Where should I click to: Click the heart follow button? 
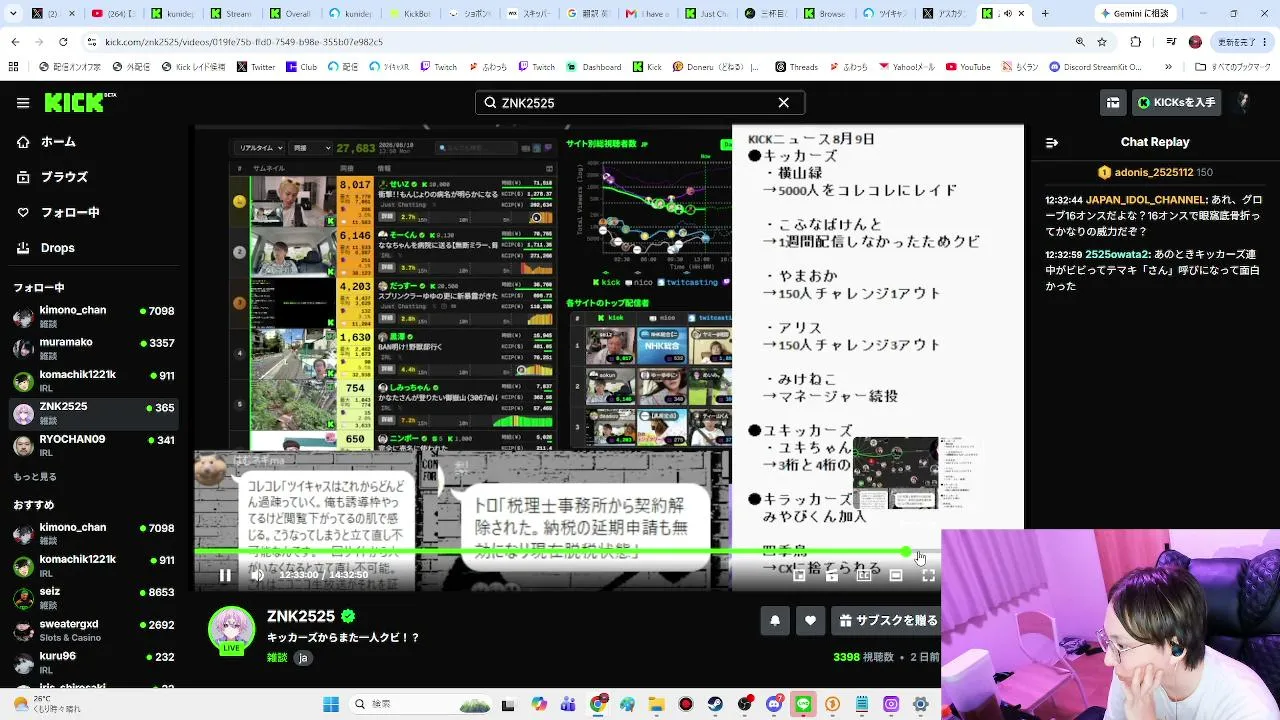point(810,620)
